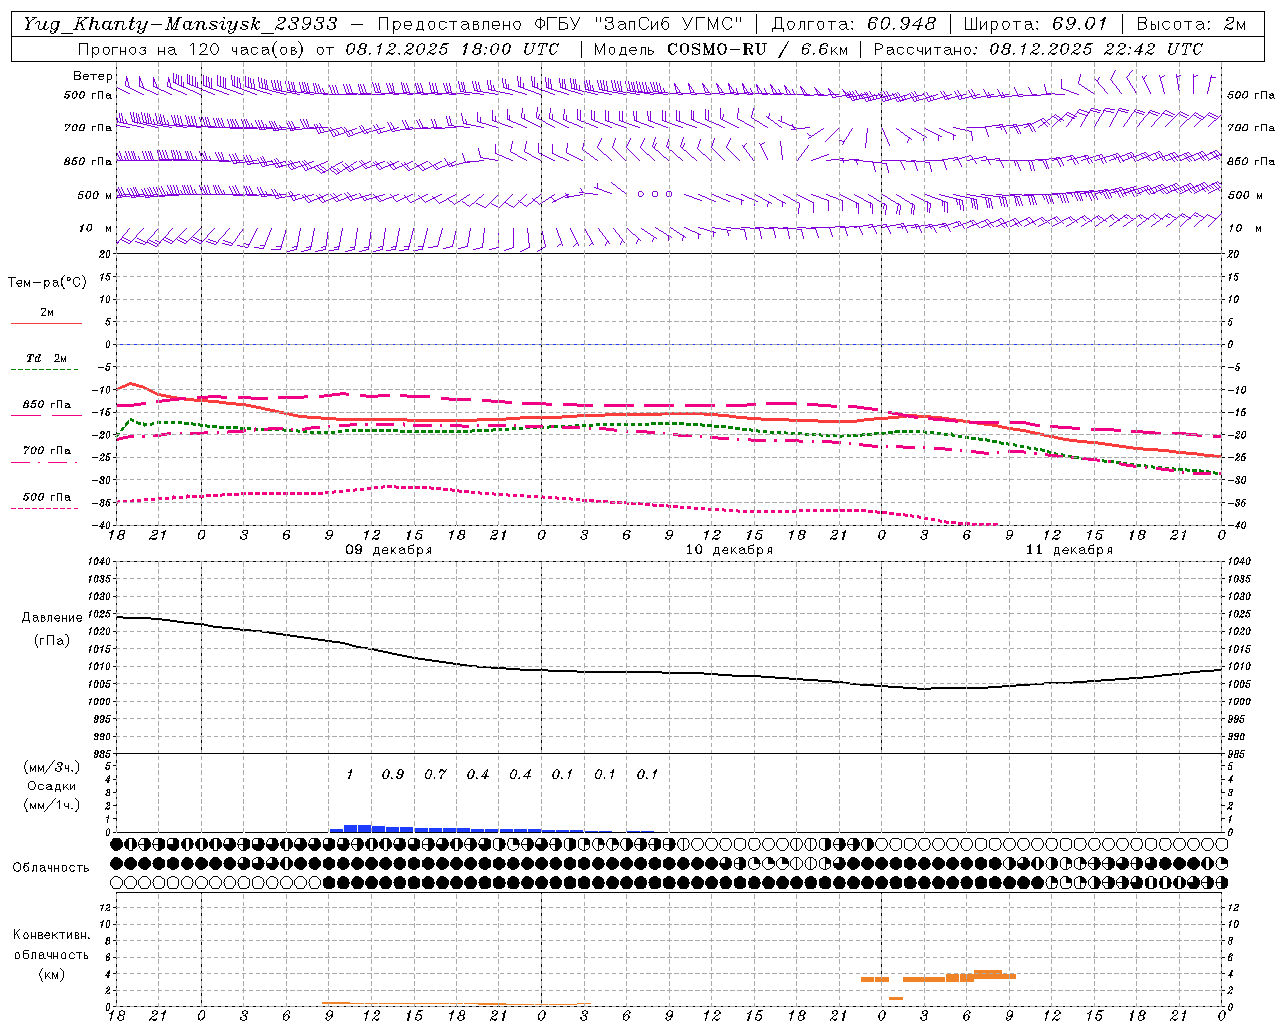Click the 'Давление' pressure panel label
The width and height of the screenshot is (1280, 1024).
[x=52, y=618]
